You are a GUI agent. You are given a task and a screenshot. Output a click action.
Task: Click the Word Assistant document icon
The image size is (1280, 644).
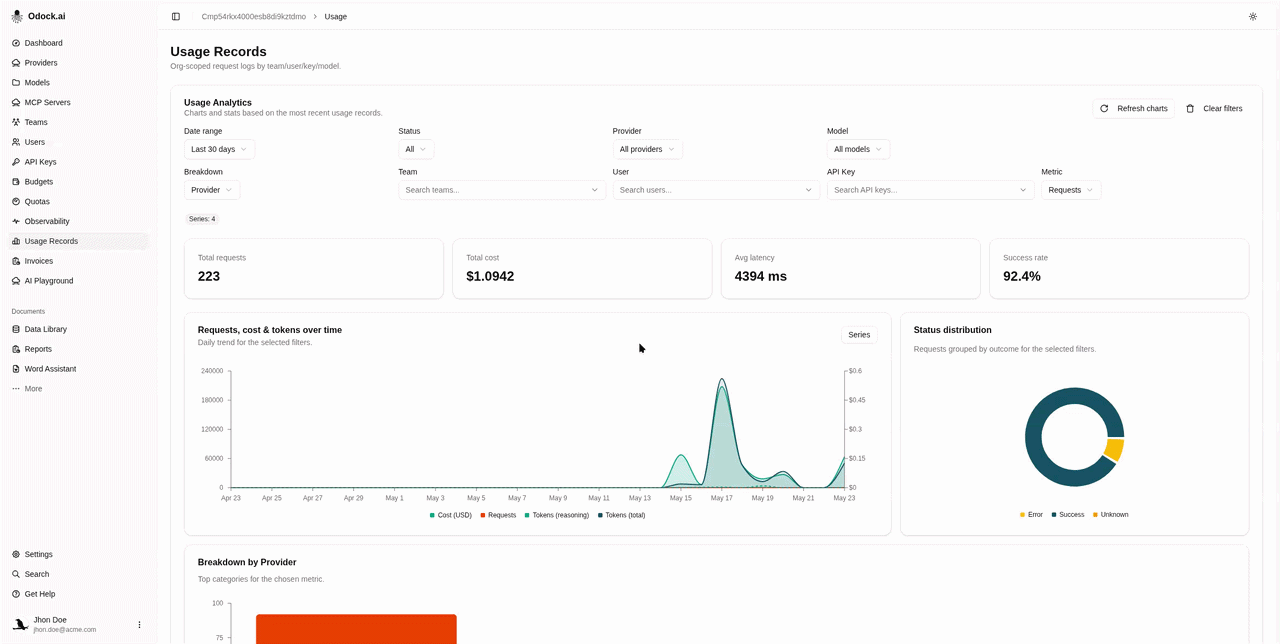16,369
